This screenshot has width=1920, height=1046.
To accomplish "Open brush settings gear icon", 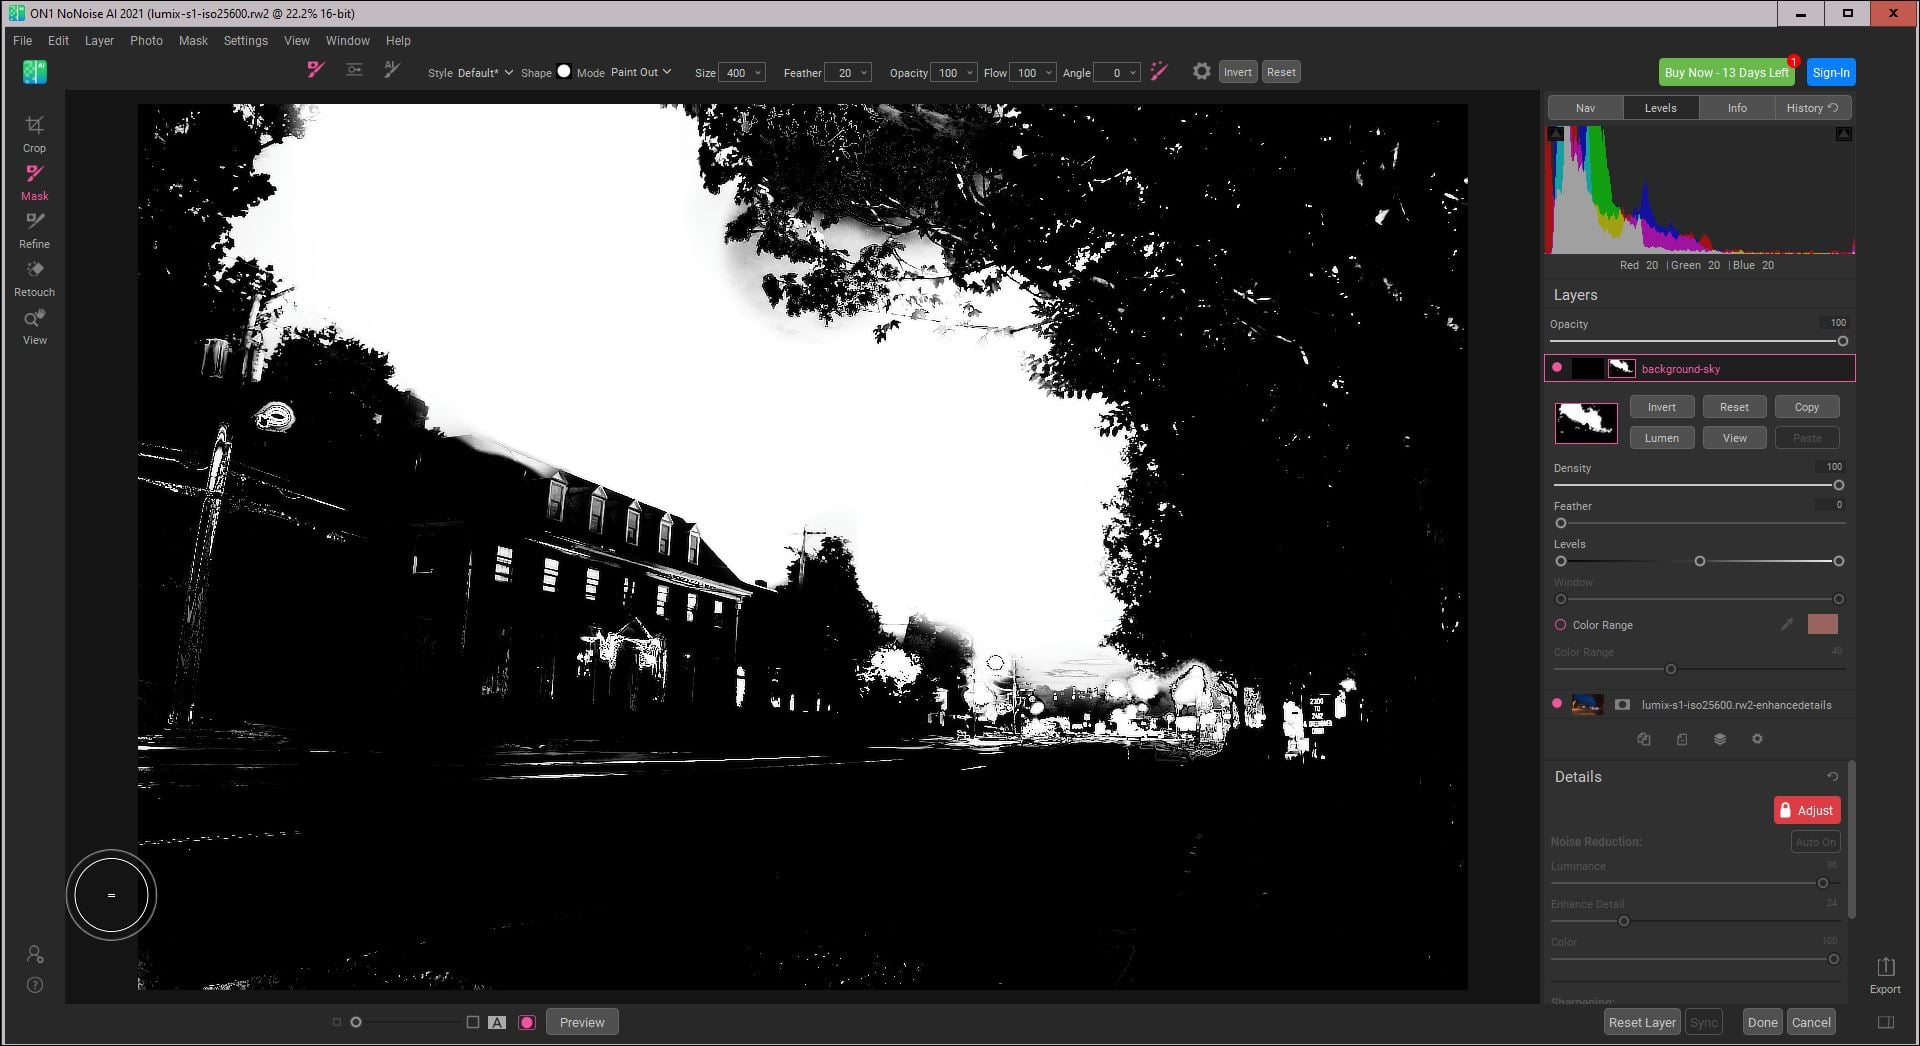I will (1201, 72).
